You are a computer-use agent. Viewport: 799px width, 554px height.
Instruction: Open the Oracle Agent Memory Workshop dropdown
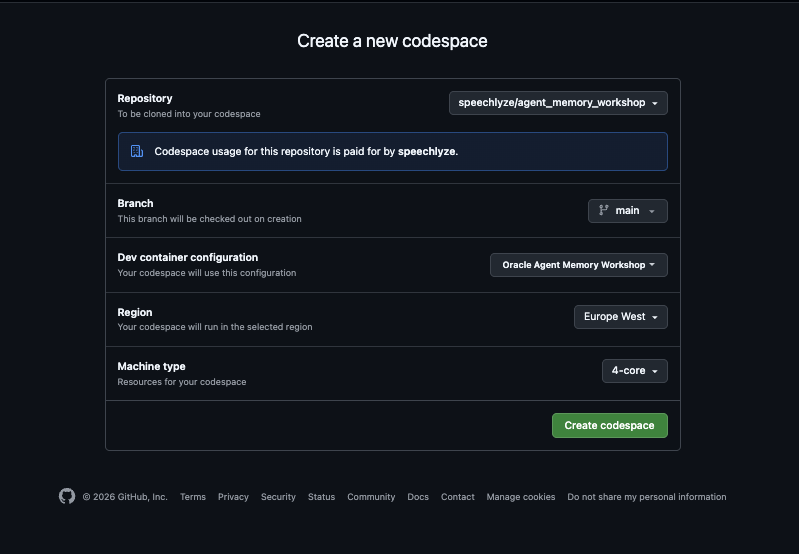(x=578, y=265)
